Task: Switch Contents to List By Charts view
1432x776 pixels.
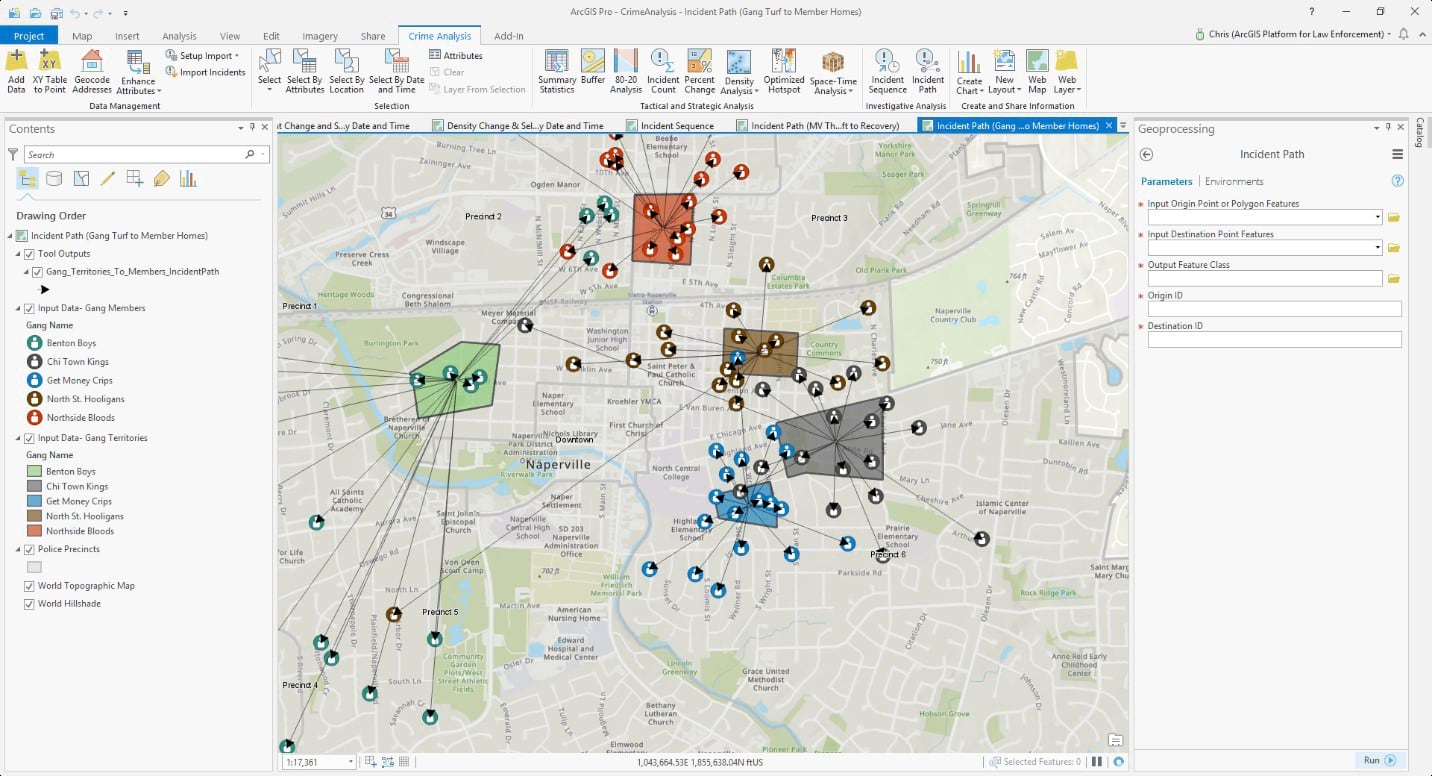Action: pyautogui.click(x=188, y=178)
